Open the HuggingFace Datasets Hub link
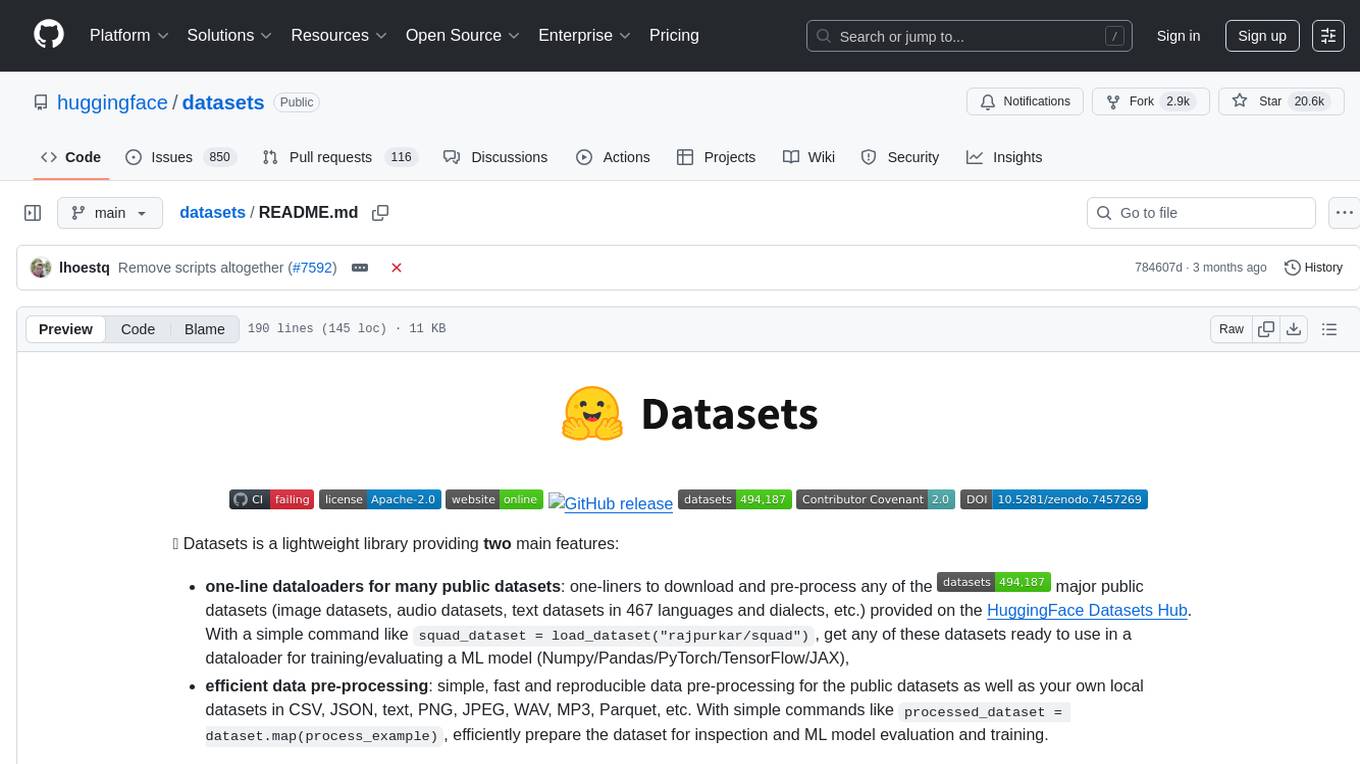The image size is (1360, 764). point(1089,610)
